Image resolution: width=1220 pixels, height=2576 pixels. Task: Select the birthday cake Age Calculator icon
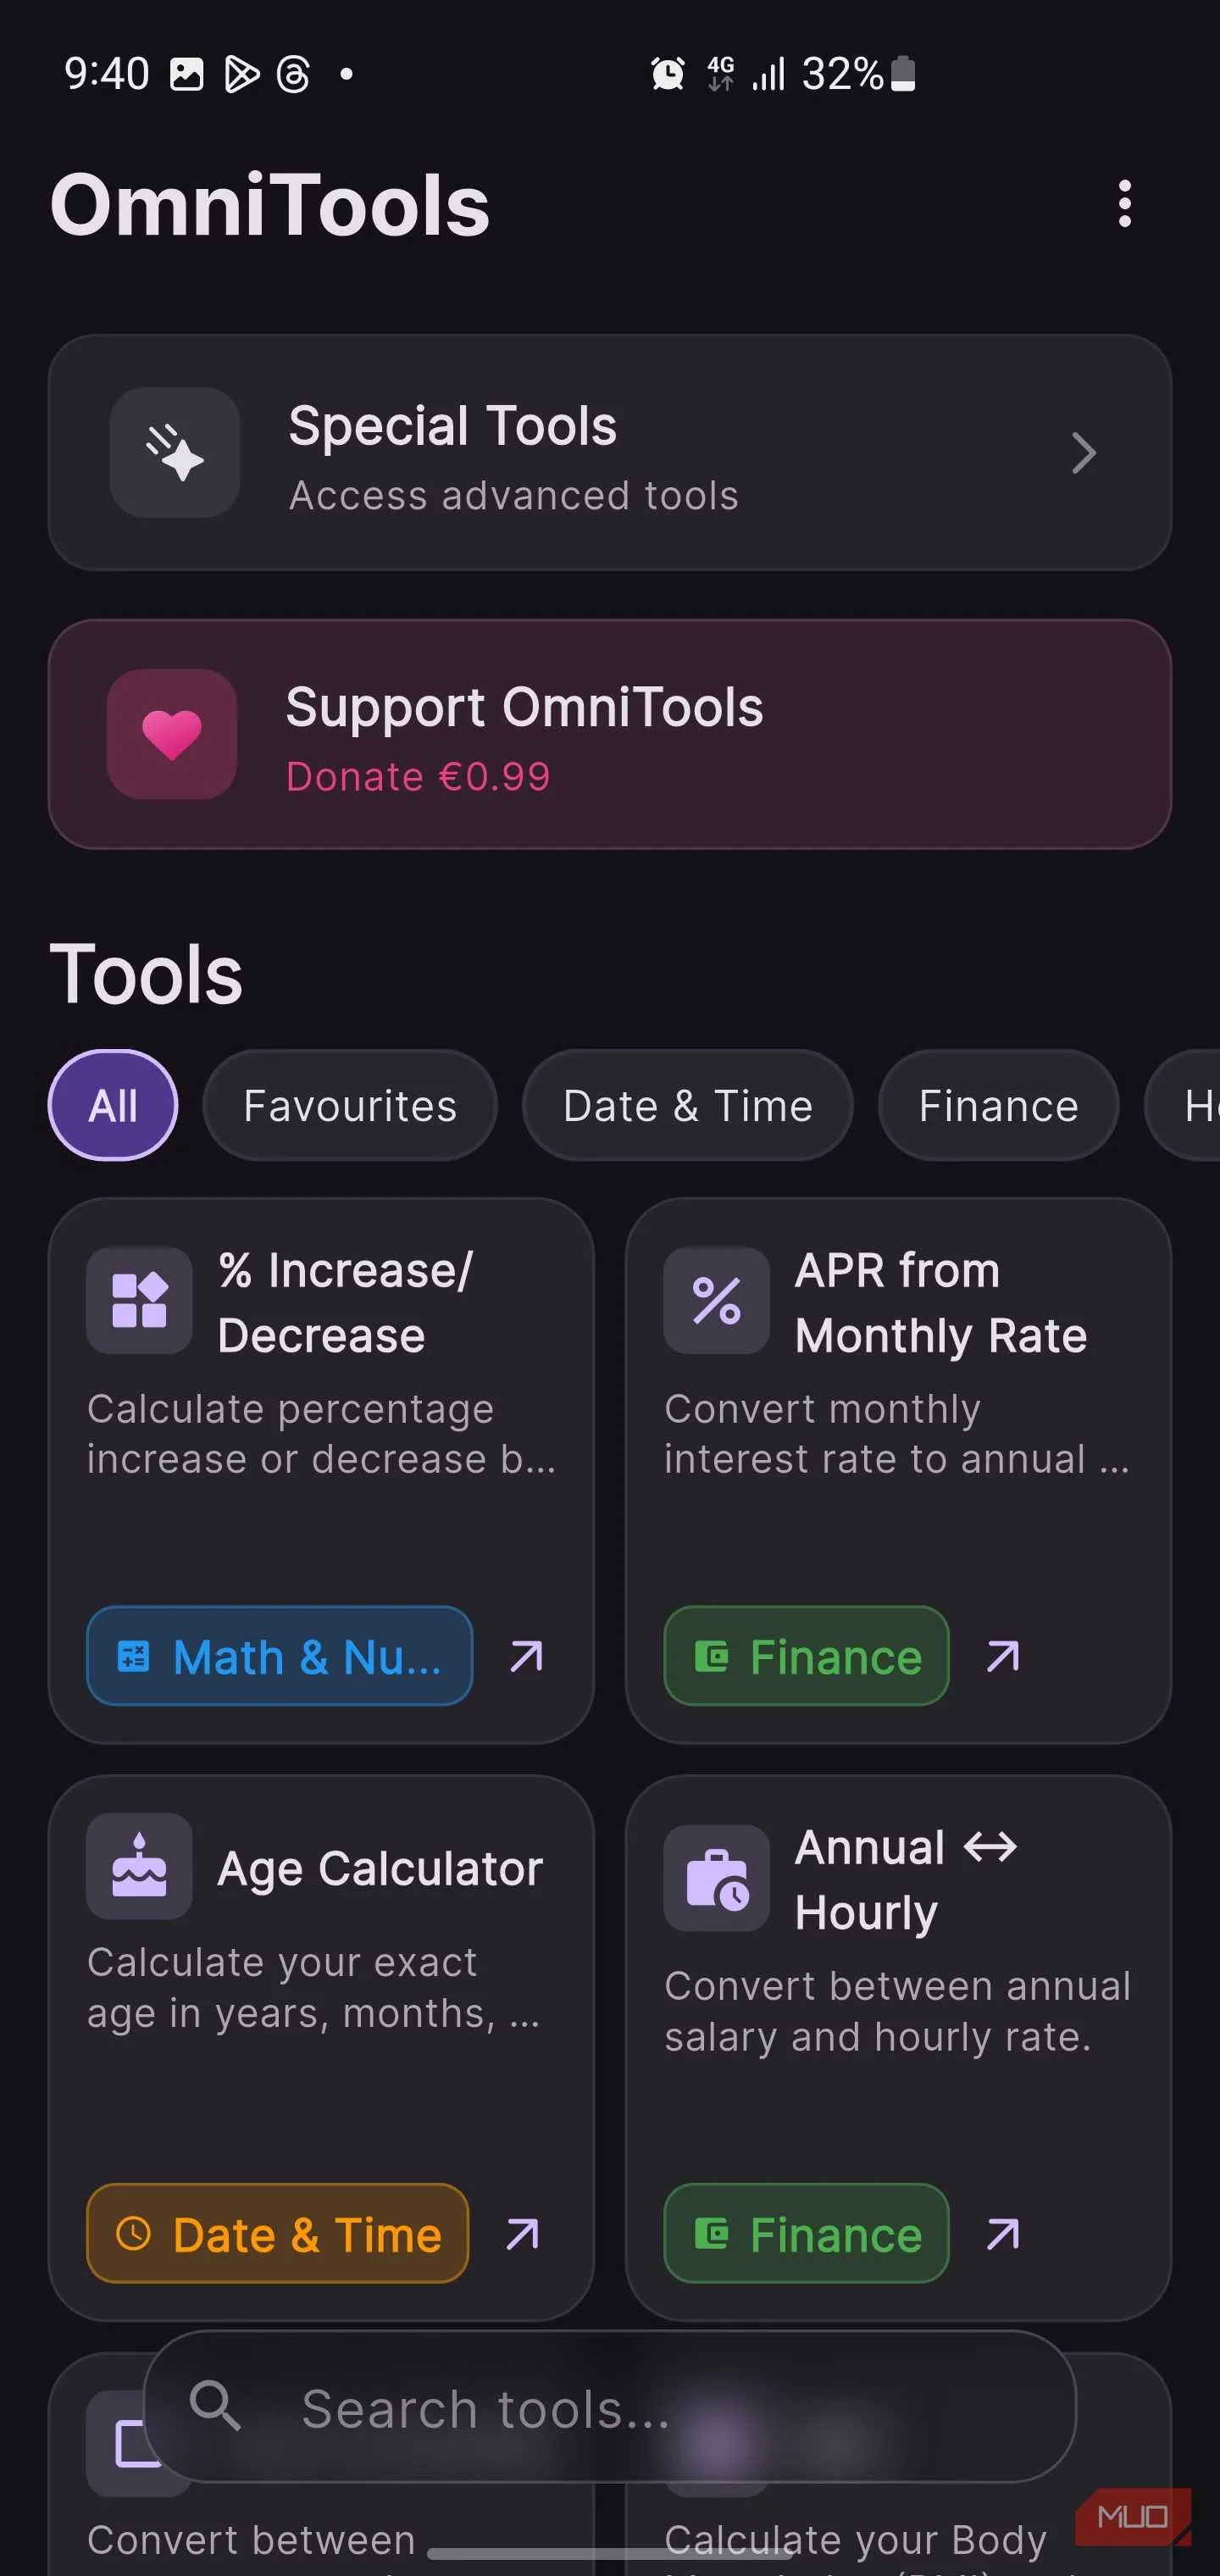click(x=139, y=1866)
